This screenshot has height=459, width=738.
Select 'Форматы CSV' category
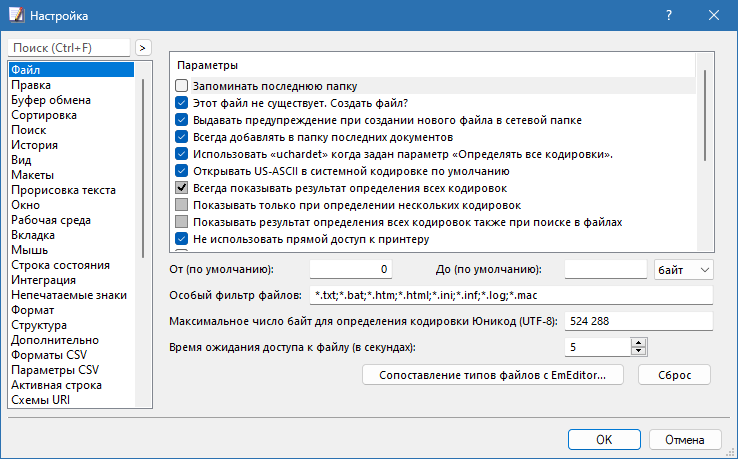click(72, 355)
